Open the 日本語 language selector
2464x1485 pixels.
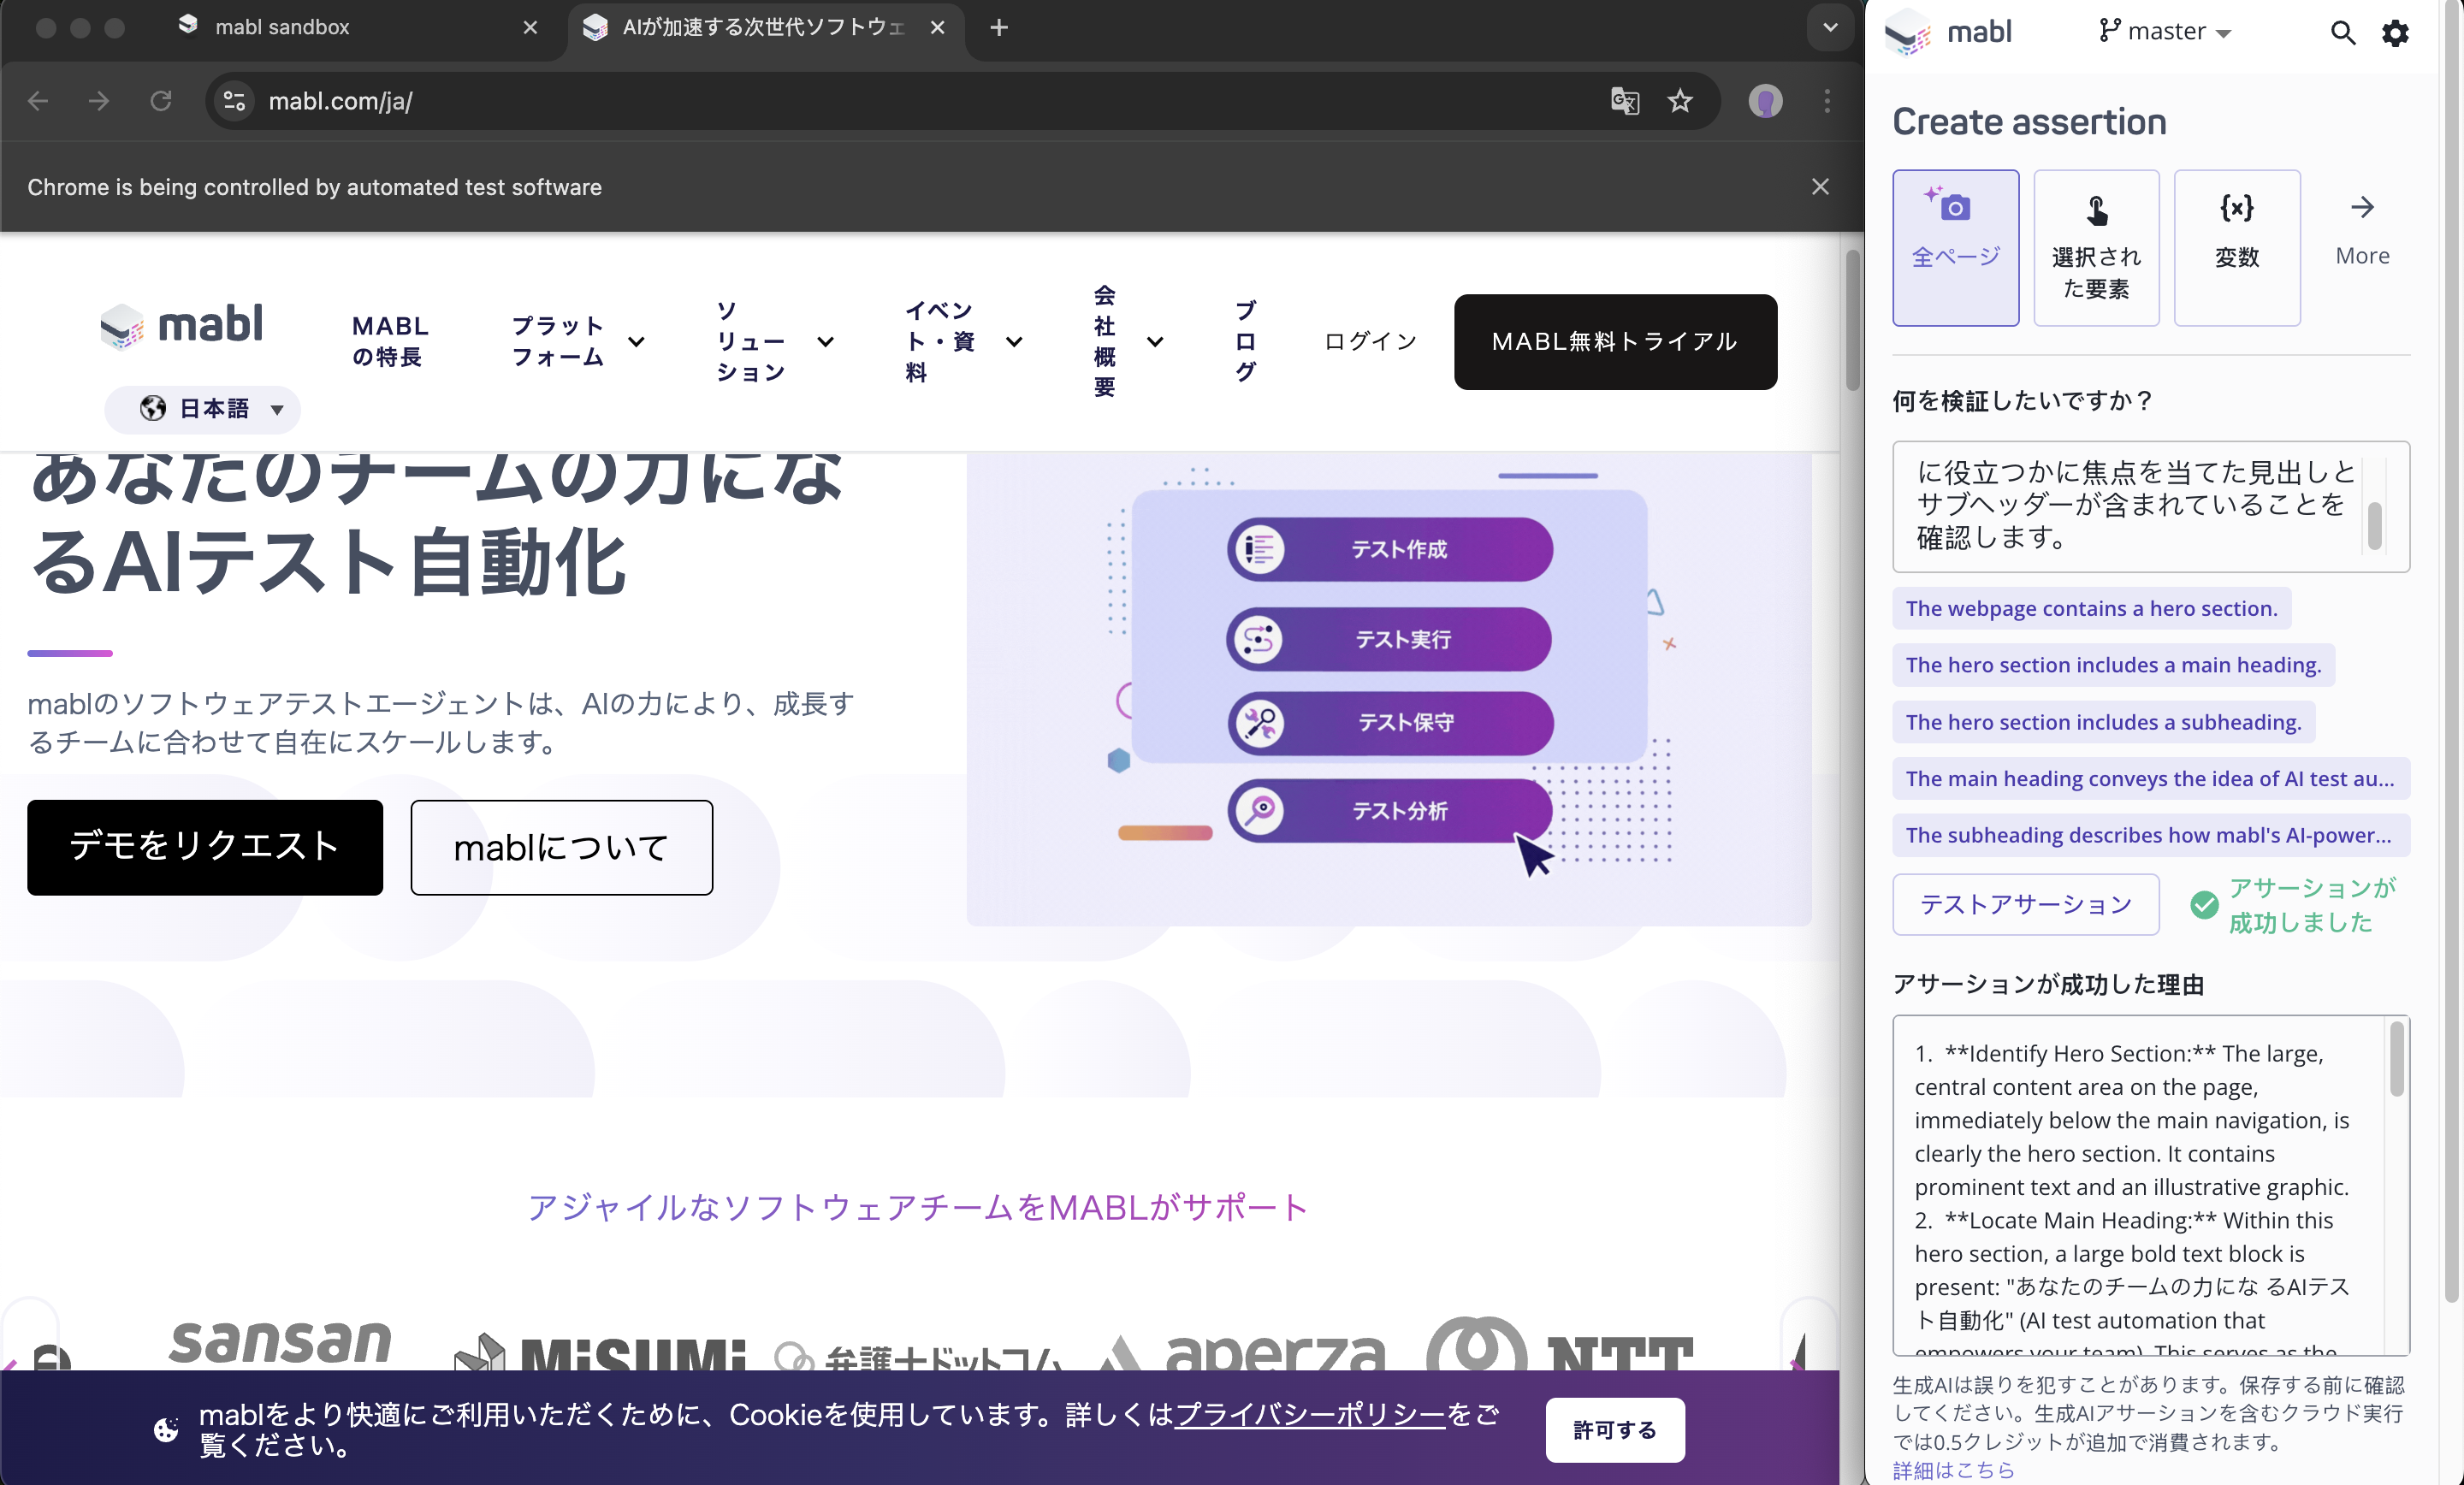click(x=202, y=409)
